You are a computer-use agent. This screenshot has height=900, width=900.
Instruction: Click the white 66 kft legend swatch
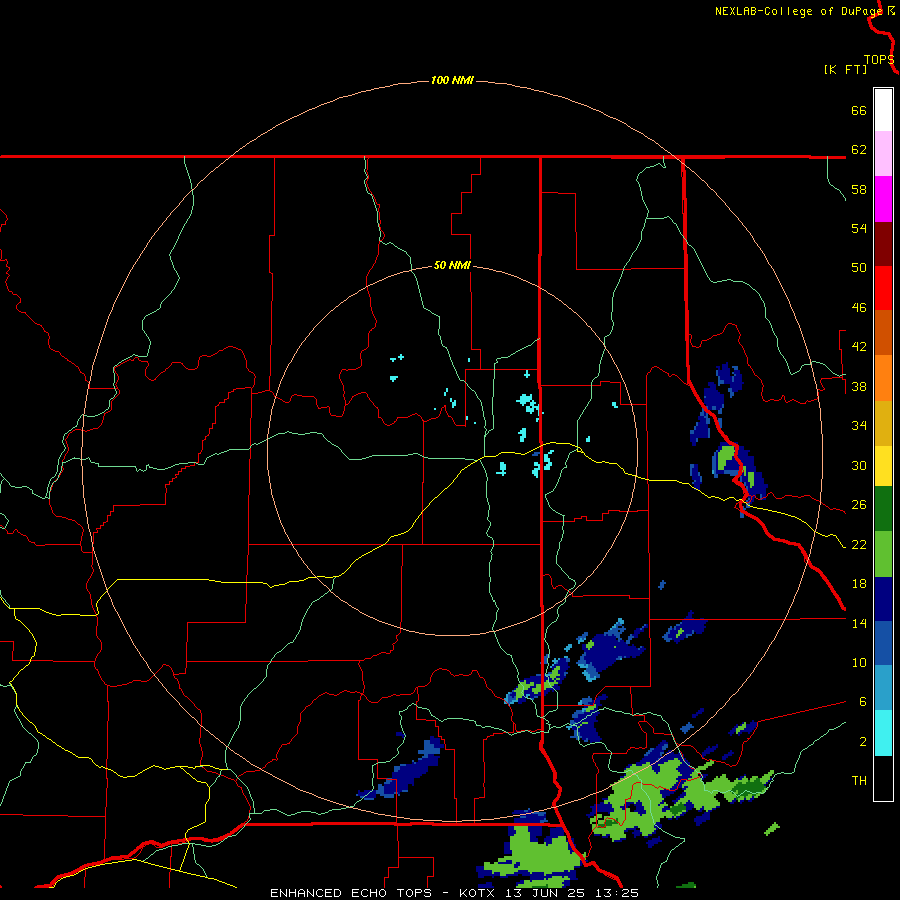883,110
